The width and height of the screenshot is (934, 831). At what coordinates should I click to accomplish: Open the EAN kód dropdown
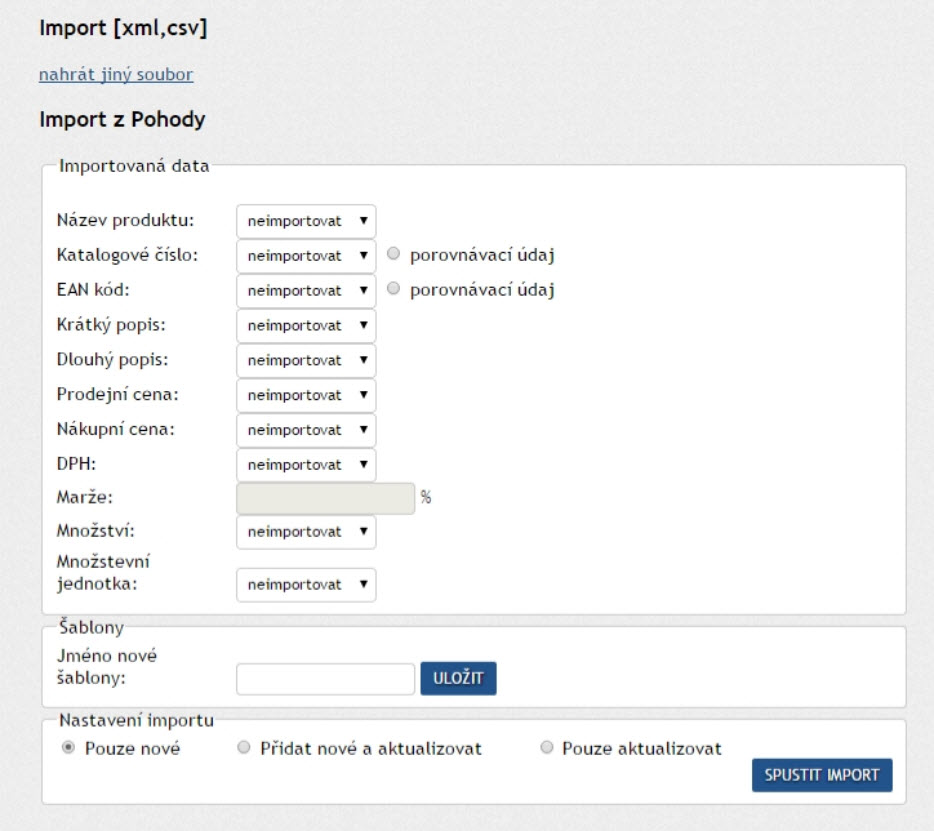click(306, 291)
